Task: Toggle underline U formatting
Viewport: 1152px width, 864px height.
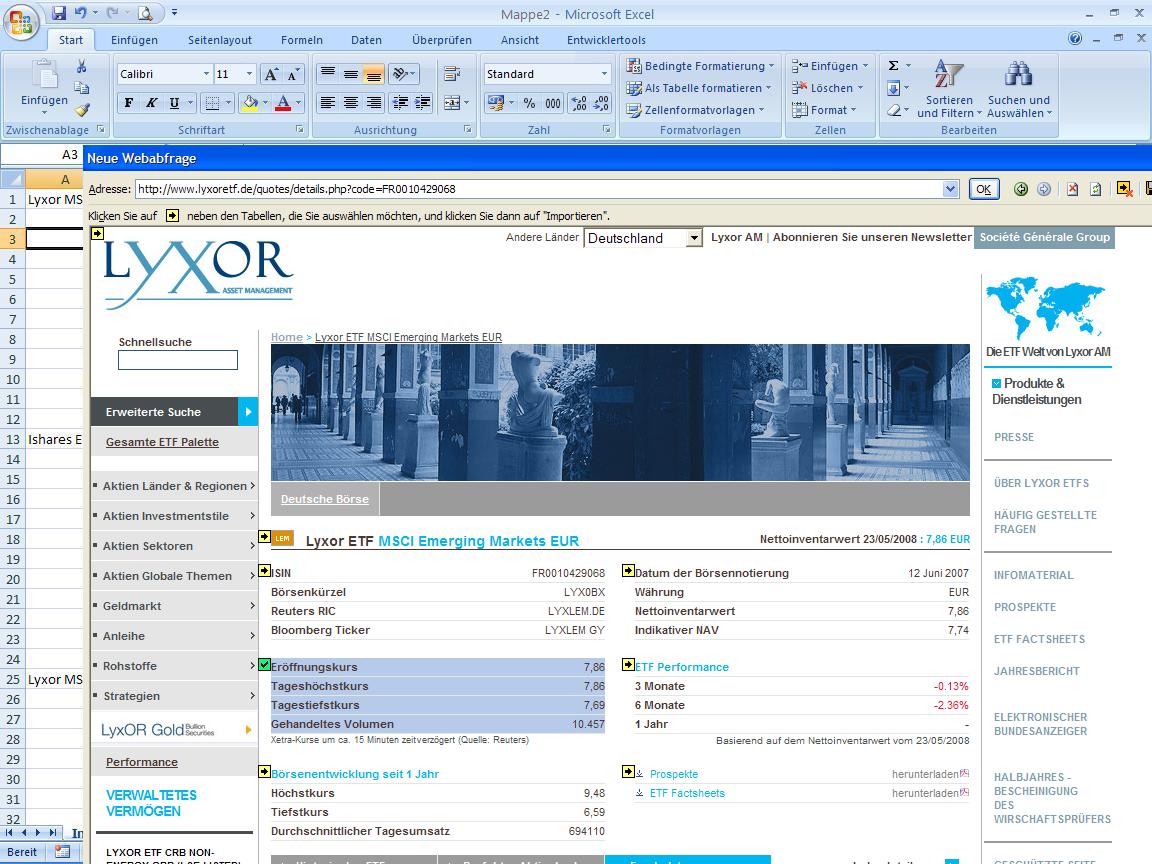Action: click(174, 103)
